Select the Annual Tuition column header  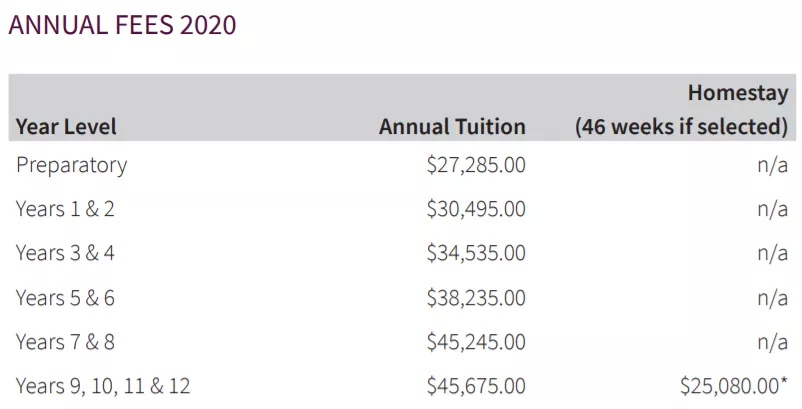coord(452,126)
